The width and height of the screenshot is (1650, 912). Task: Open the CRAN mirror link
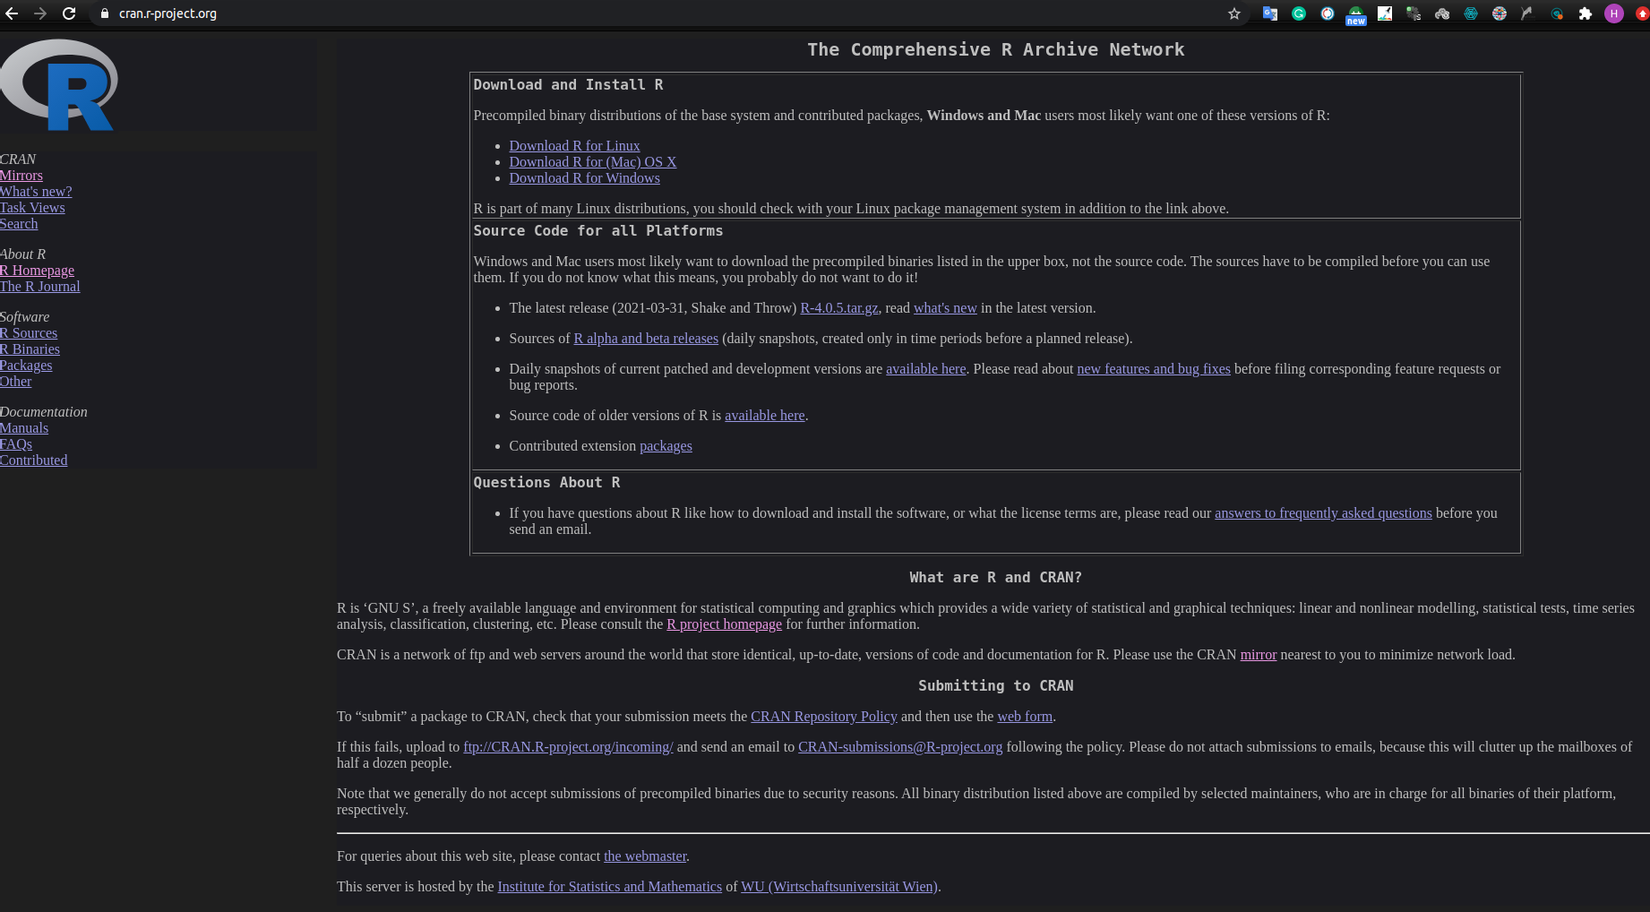[x=1258, y=655]
